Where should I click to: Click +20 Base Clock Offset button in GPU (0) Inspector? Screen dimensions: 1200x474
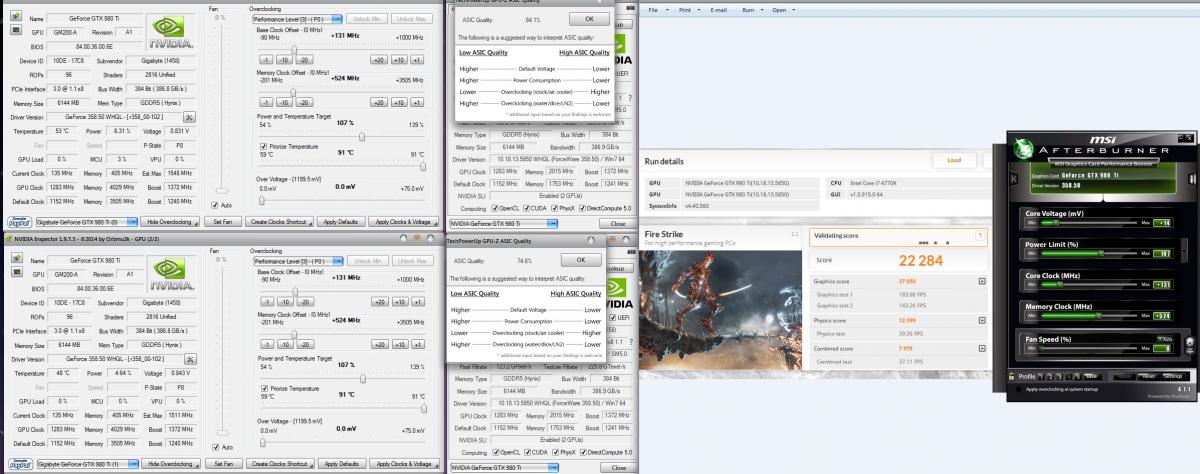click(x=379, y=60)
